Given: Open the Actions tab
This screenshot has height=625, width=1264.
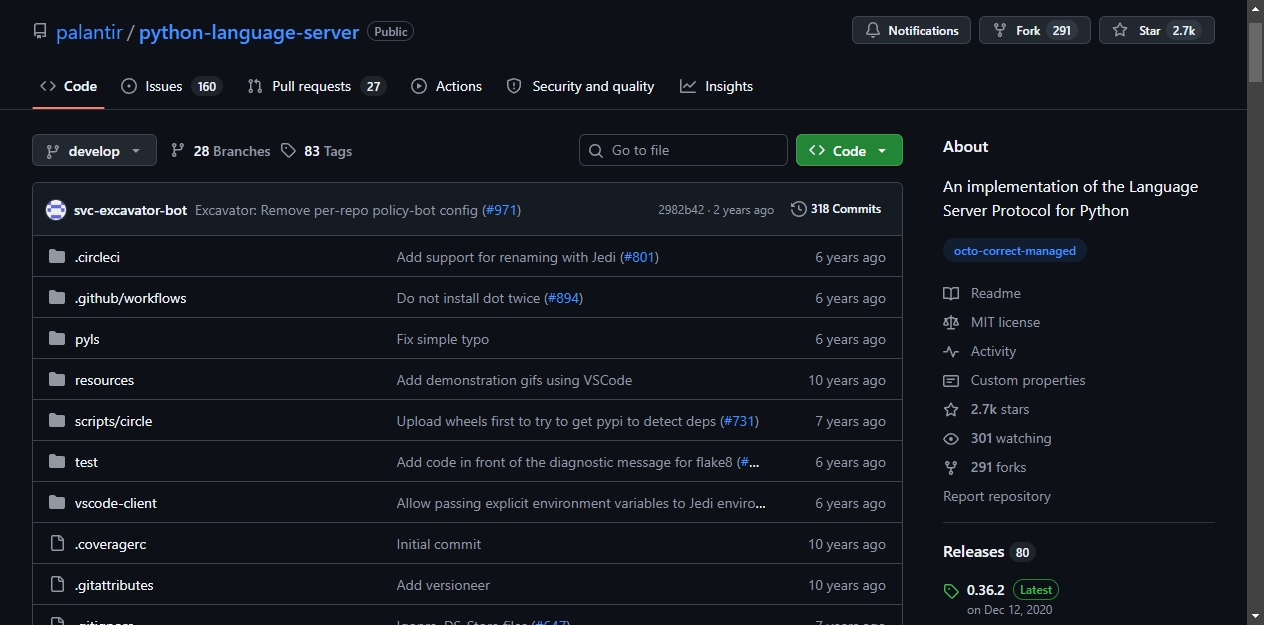Looking at the screenshot, I should (x=446, y=86).
